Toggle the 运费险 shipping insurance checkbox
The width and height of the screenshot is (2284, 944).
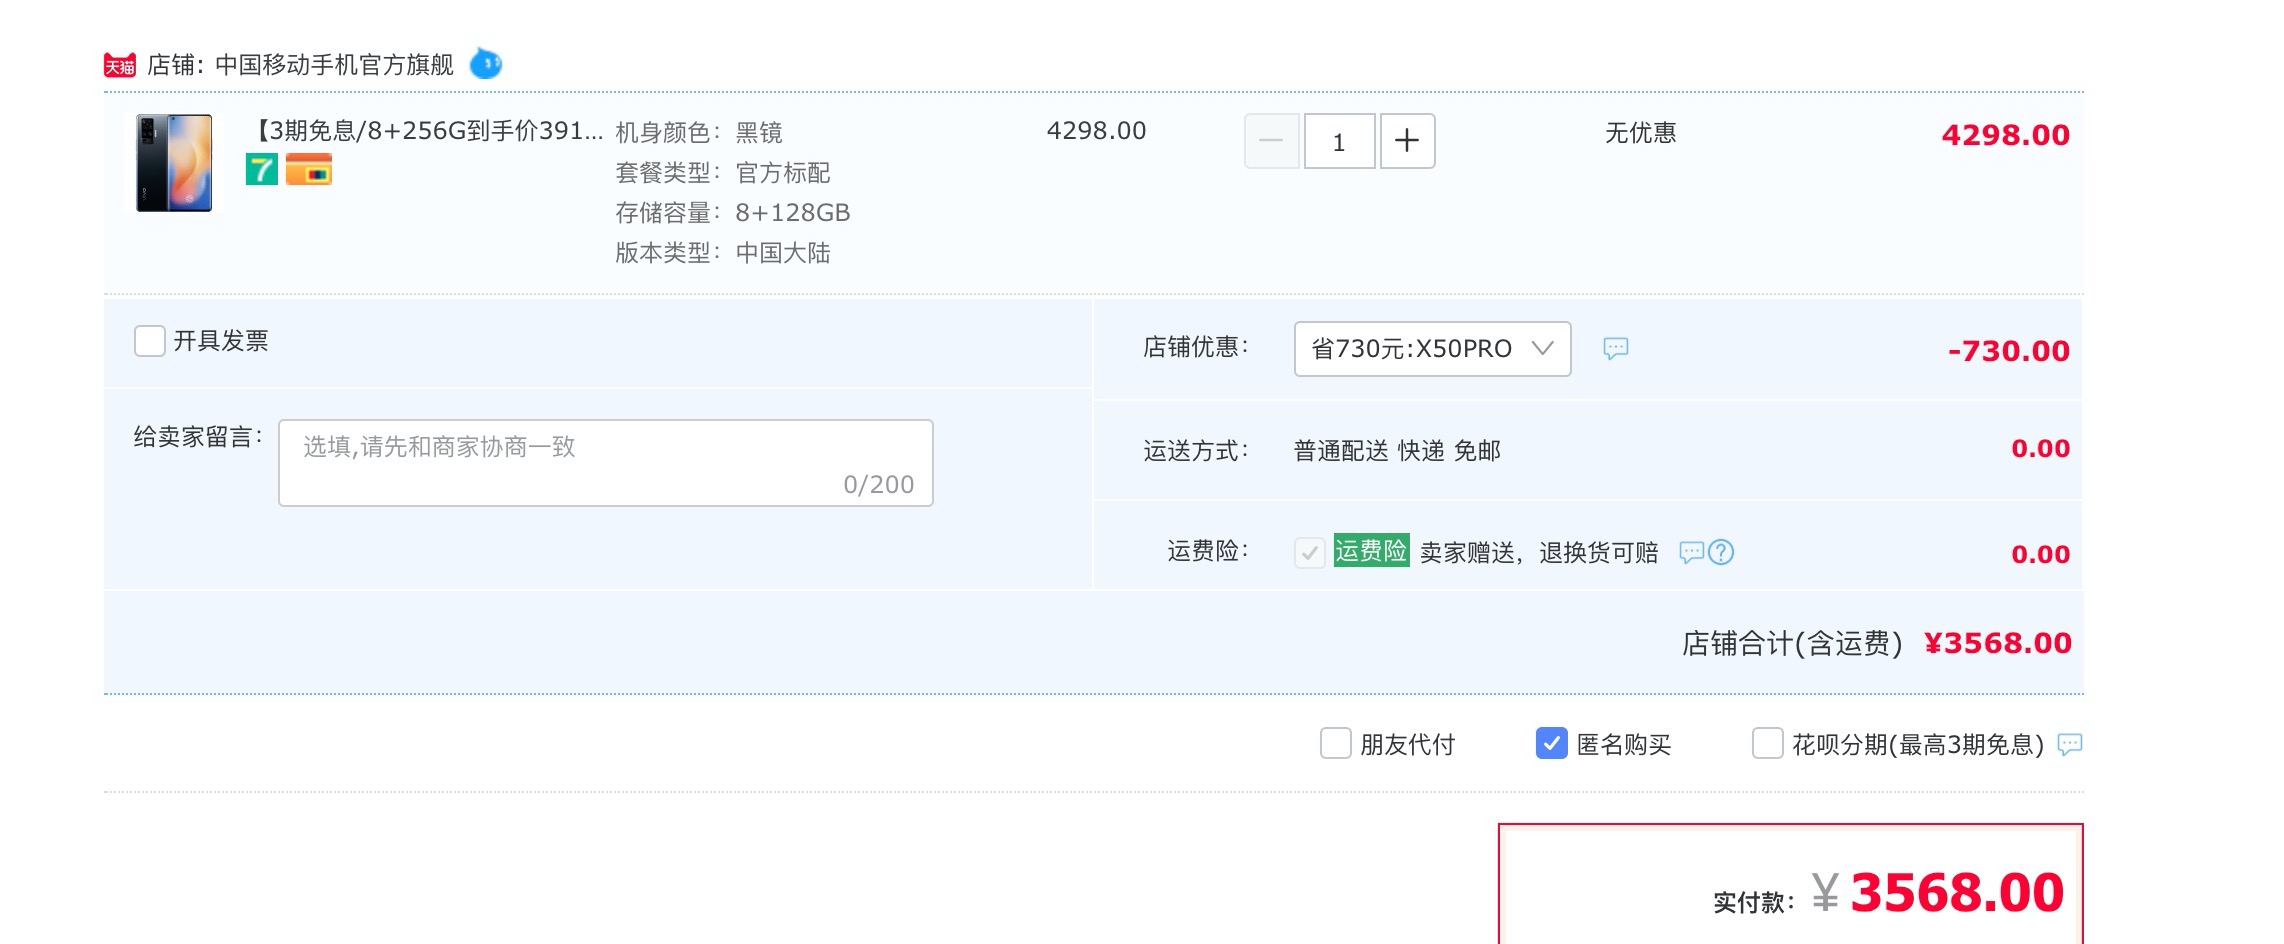(x=1309, y=552)
